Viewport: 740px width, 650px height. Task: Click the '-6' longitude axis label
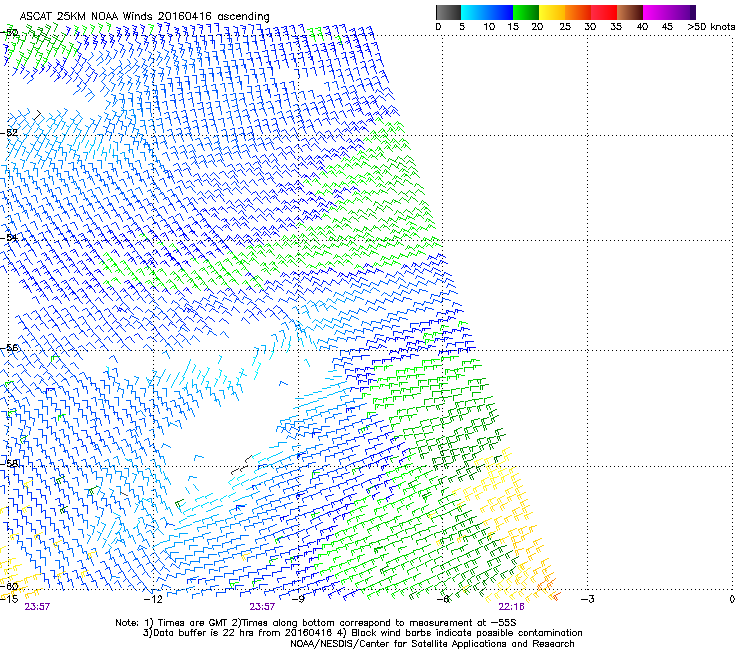tap(443, 599)
